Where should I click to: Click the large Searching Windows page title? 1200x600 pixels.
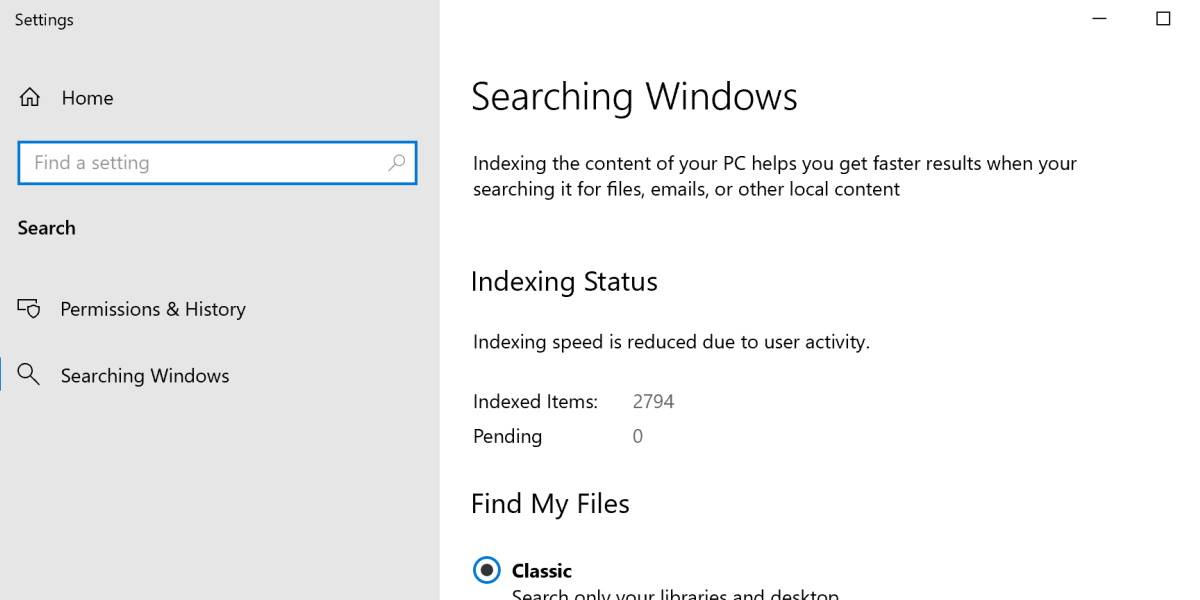pyautogui.click(x=634, y=97)
